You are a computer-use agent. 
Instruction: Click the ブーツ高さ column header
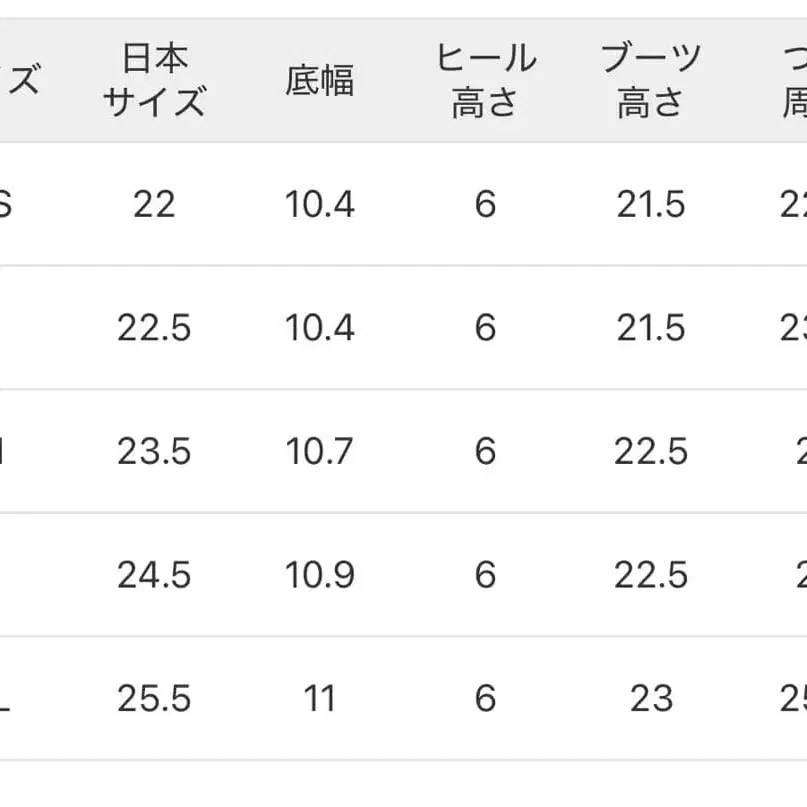pos(650,80)
